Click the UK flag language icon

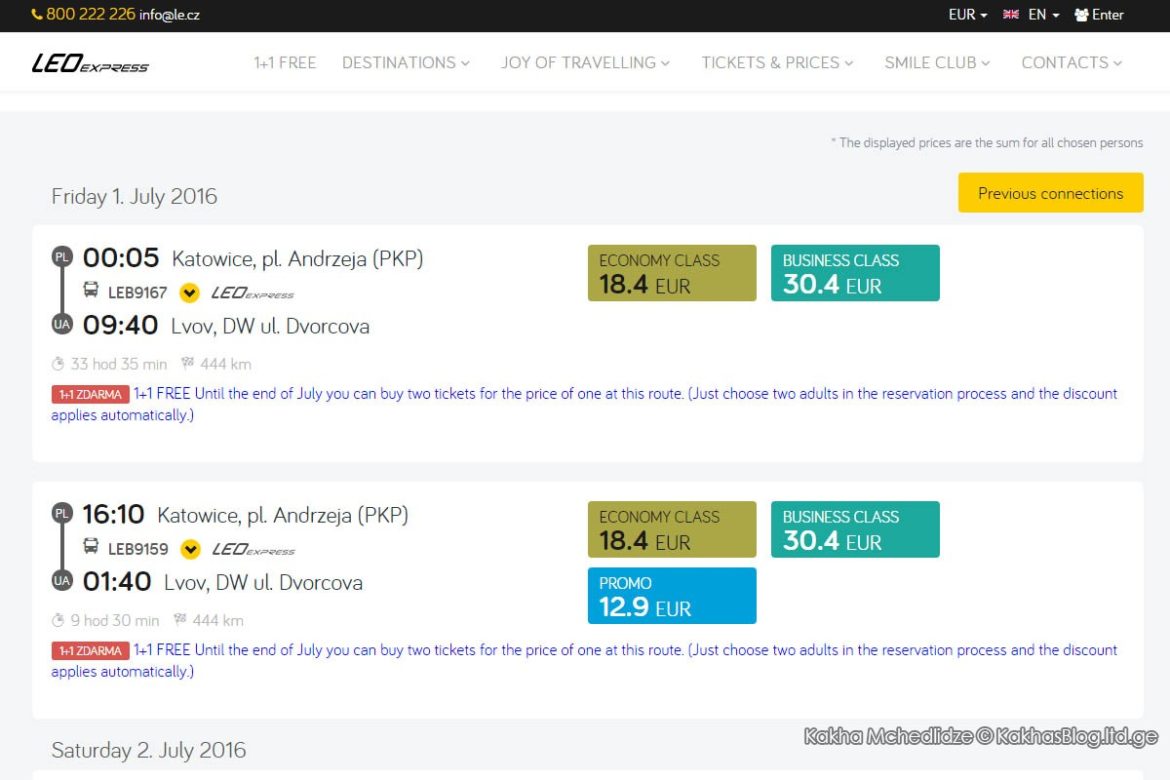click(x=1010, y=15)
